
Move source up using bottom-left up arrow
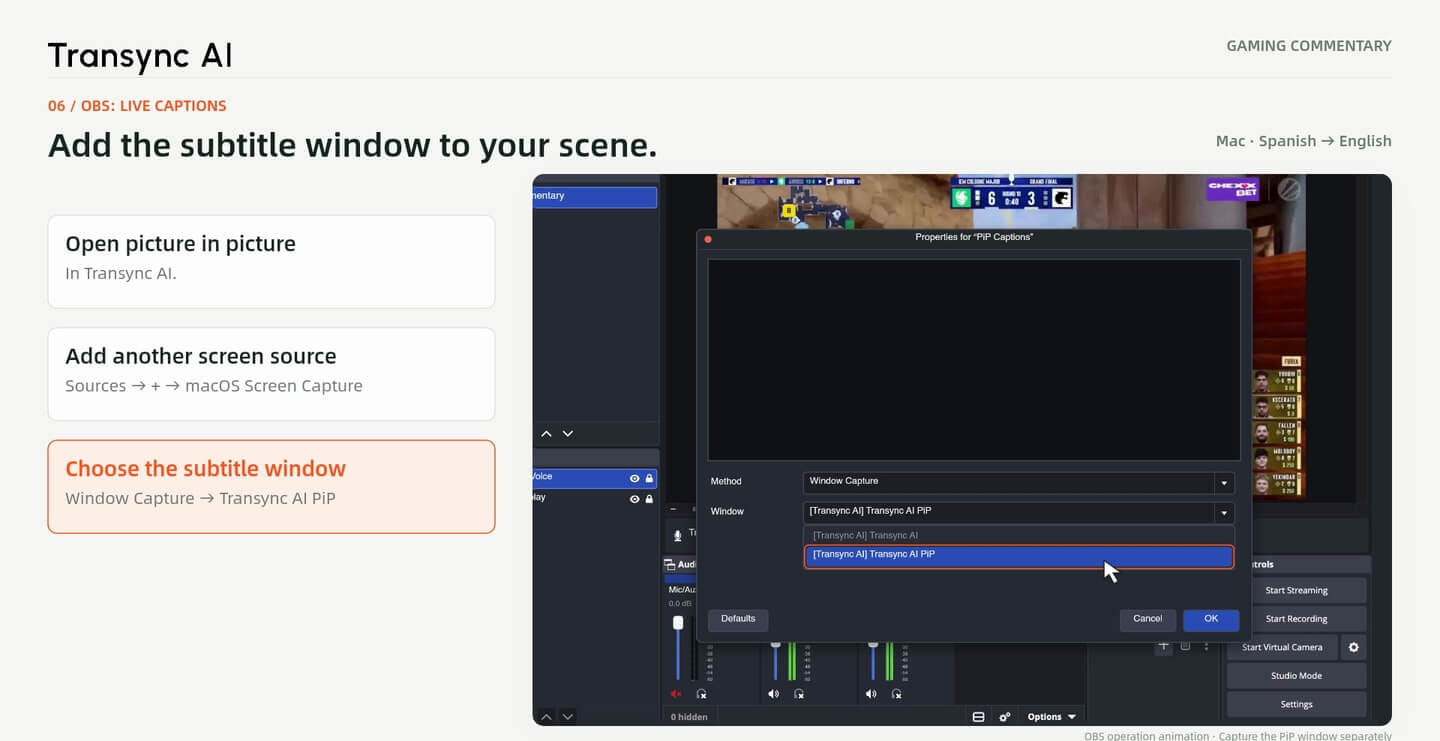[x=546, y=716]
